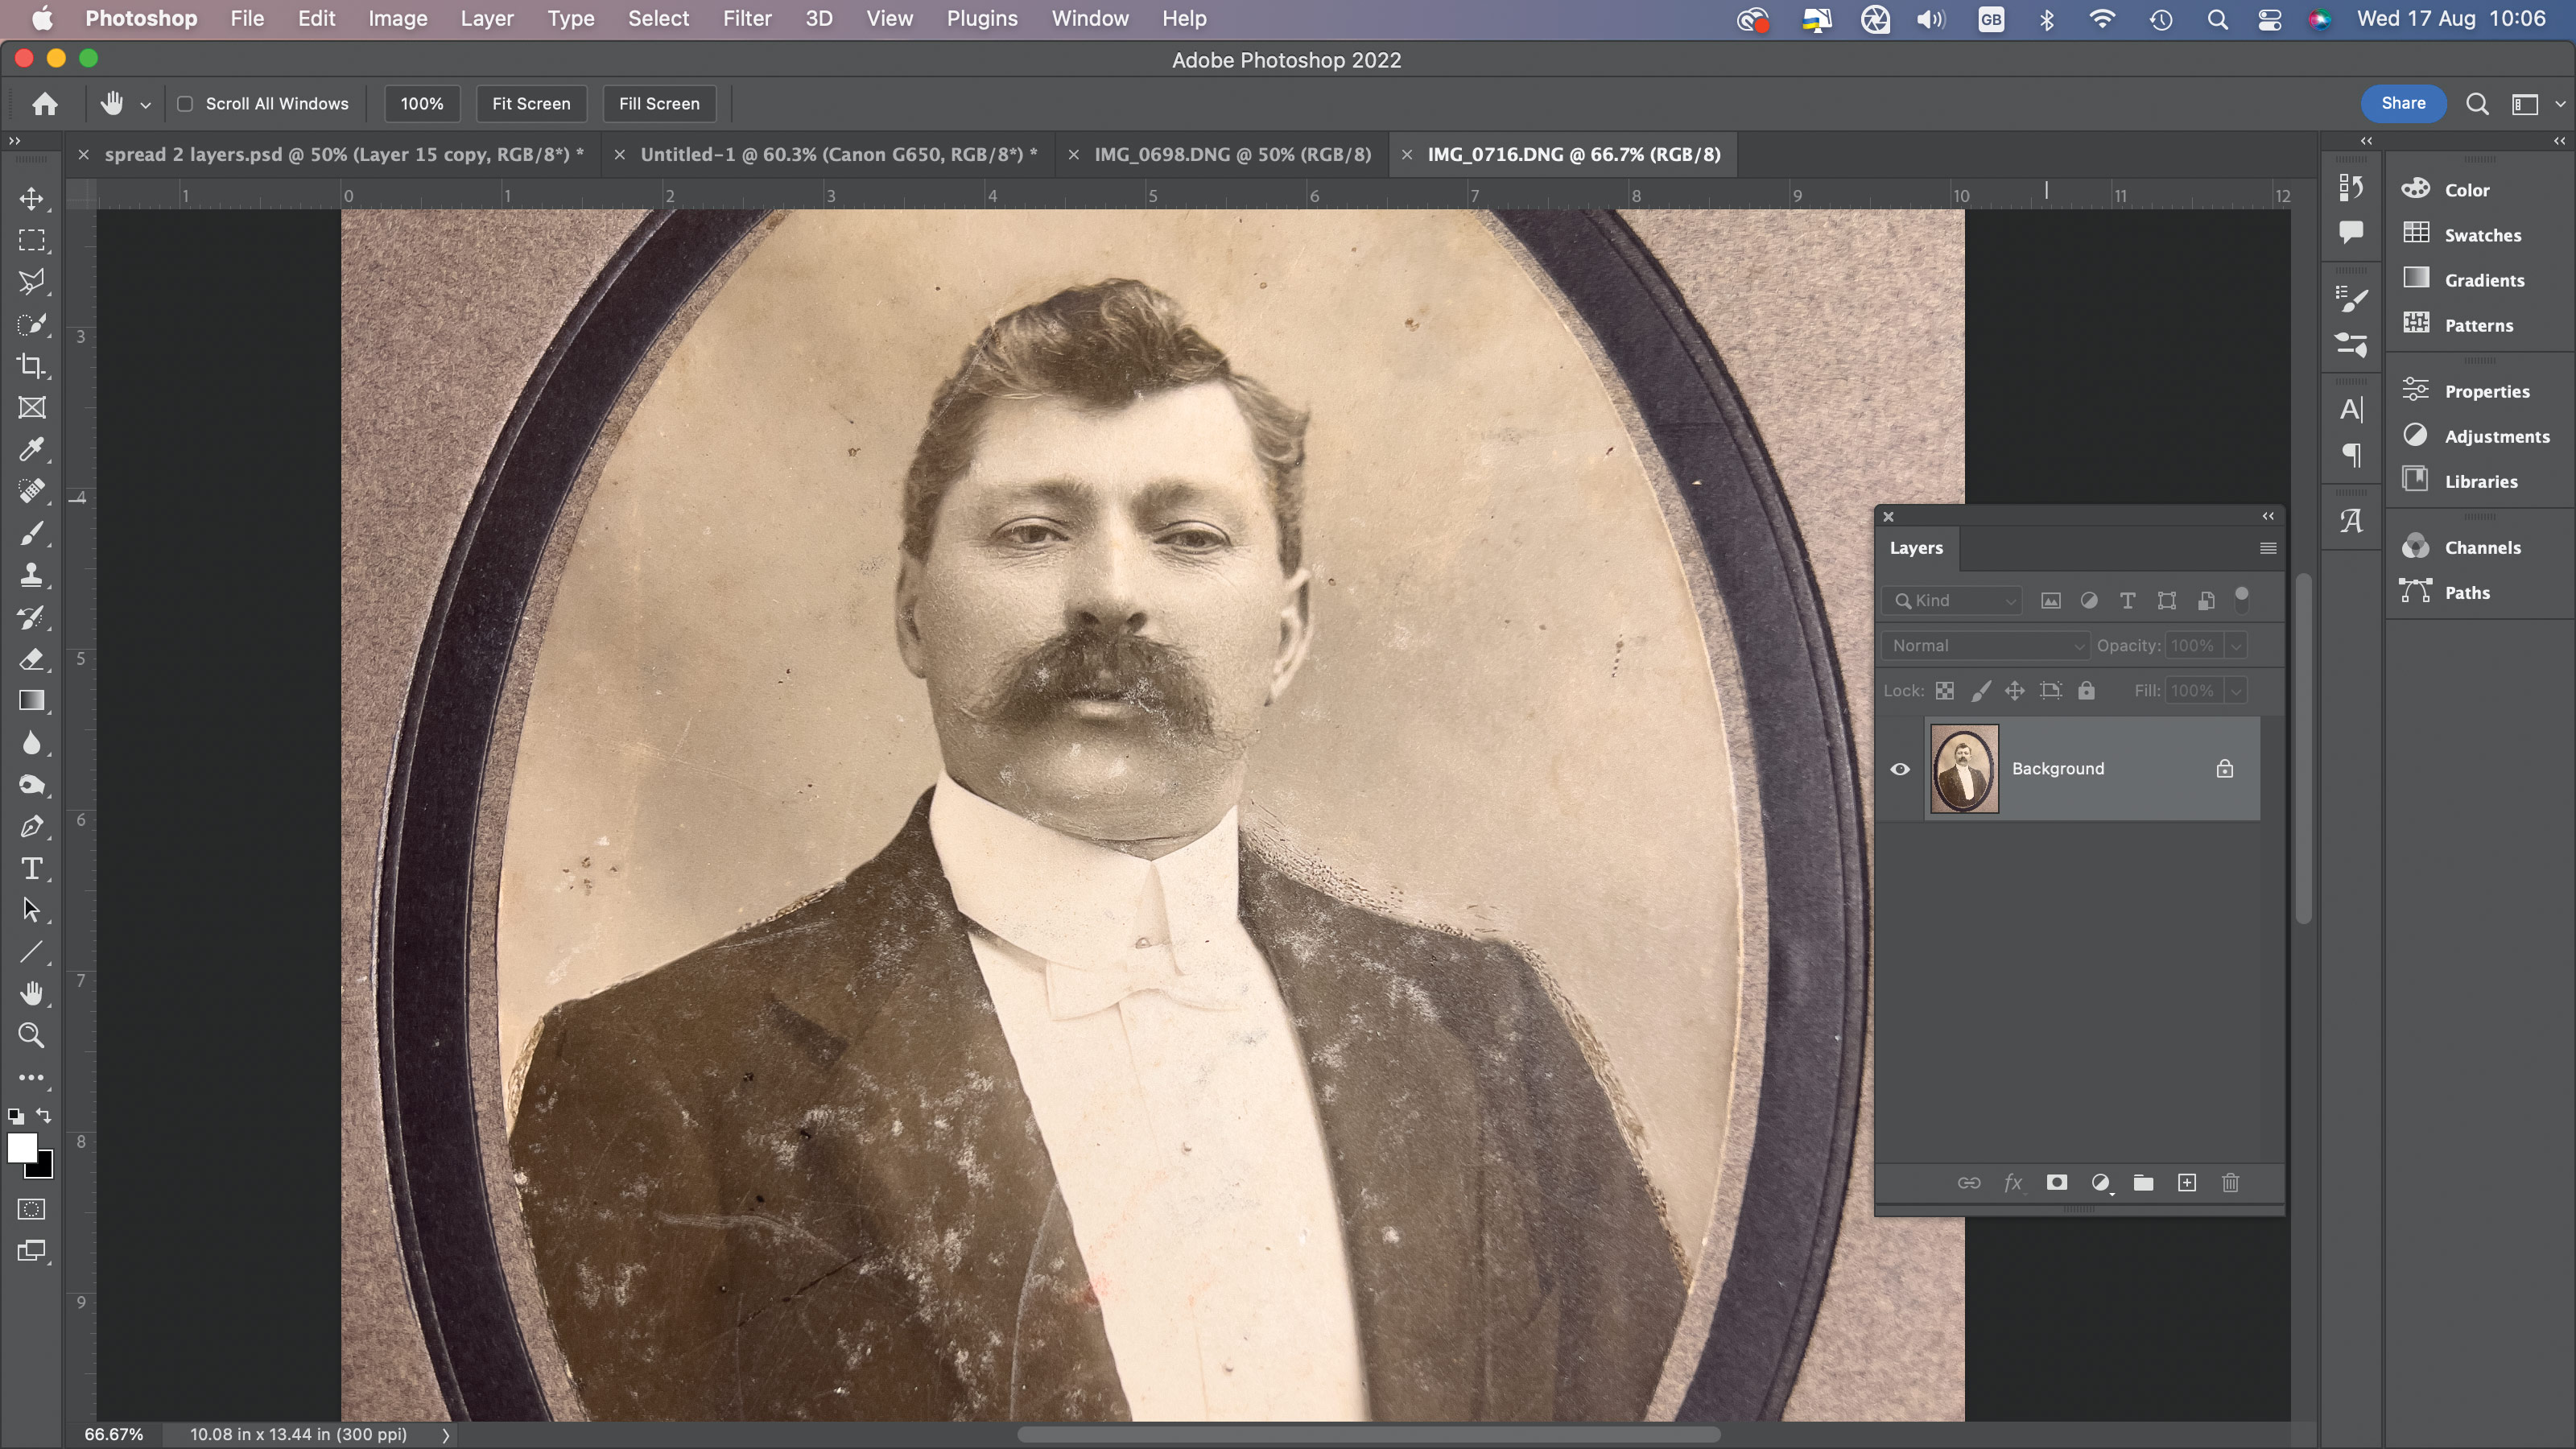Enable Scroll All Windows checkbox
The width and height of the screenshot is (2576, 1449).
point(184,102)
